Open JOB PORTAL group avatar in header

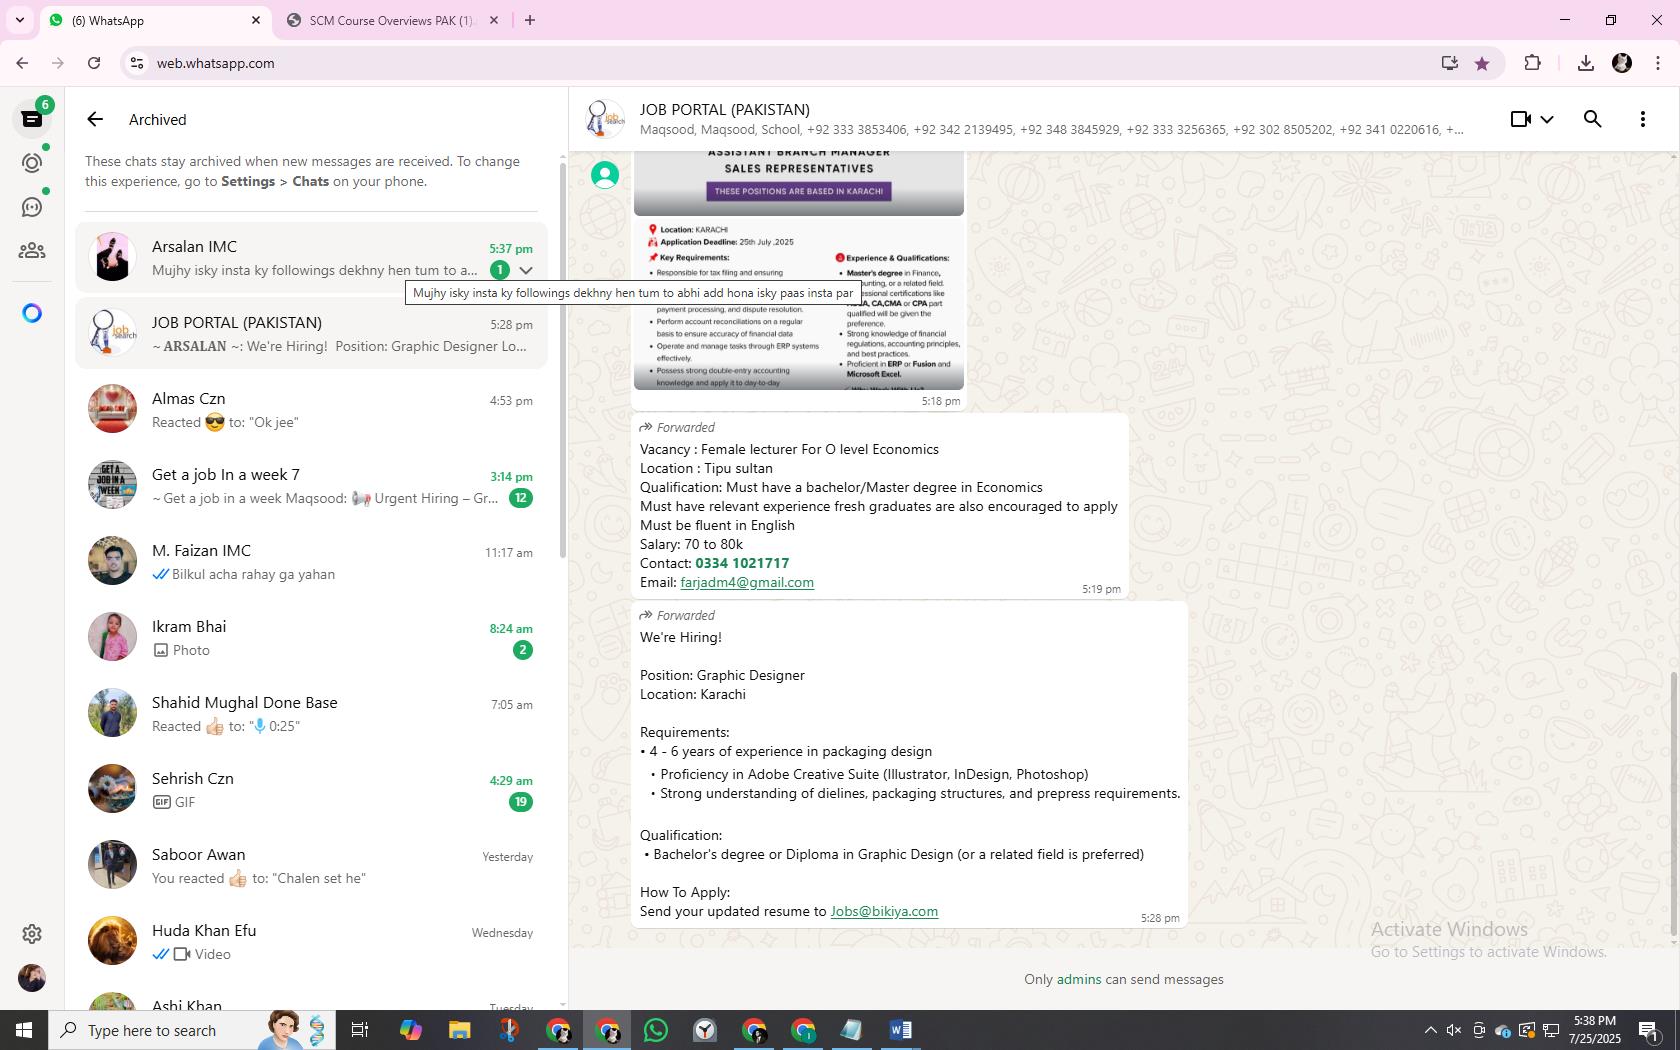click(605, 119)
